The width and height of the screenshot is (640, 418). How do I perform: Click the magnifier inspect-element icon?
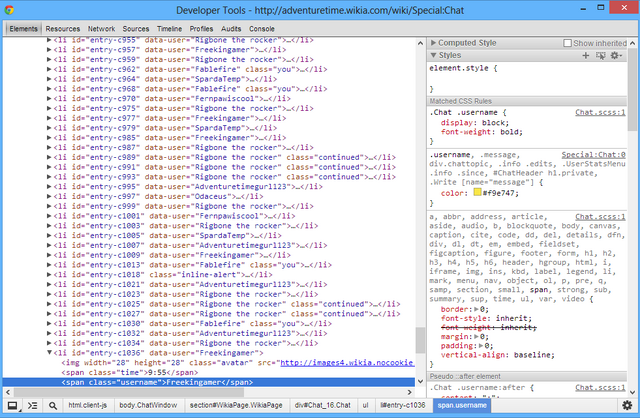pos(53,405)
